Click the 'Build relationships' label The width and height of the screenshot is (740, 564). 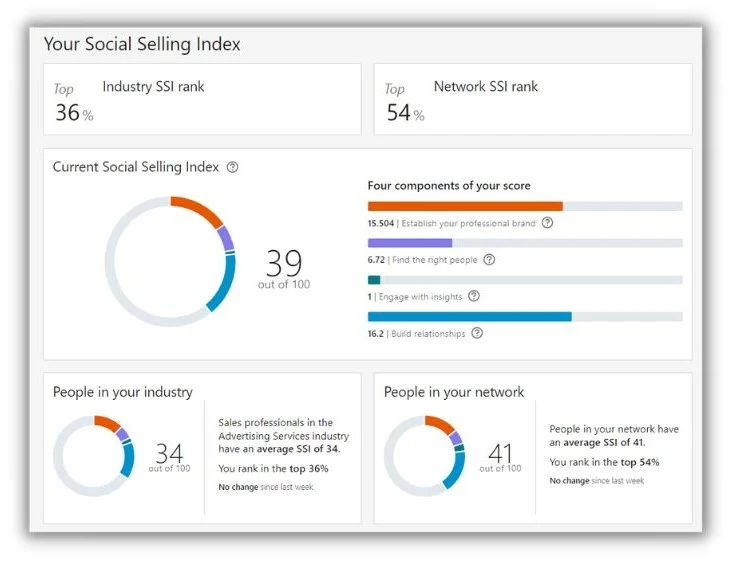[x=428, y=334]
